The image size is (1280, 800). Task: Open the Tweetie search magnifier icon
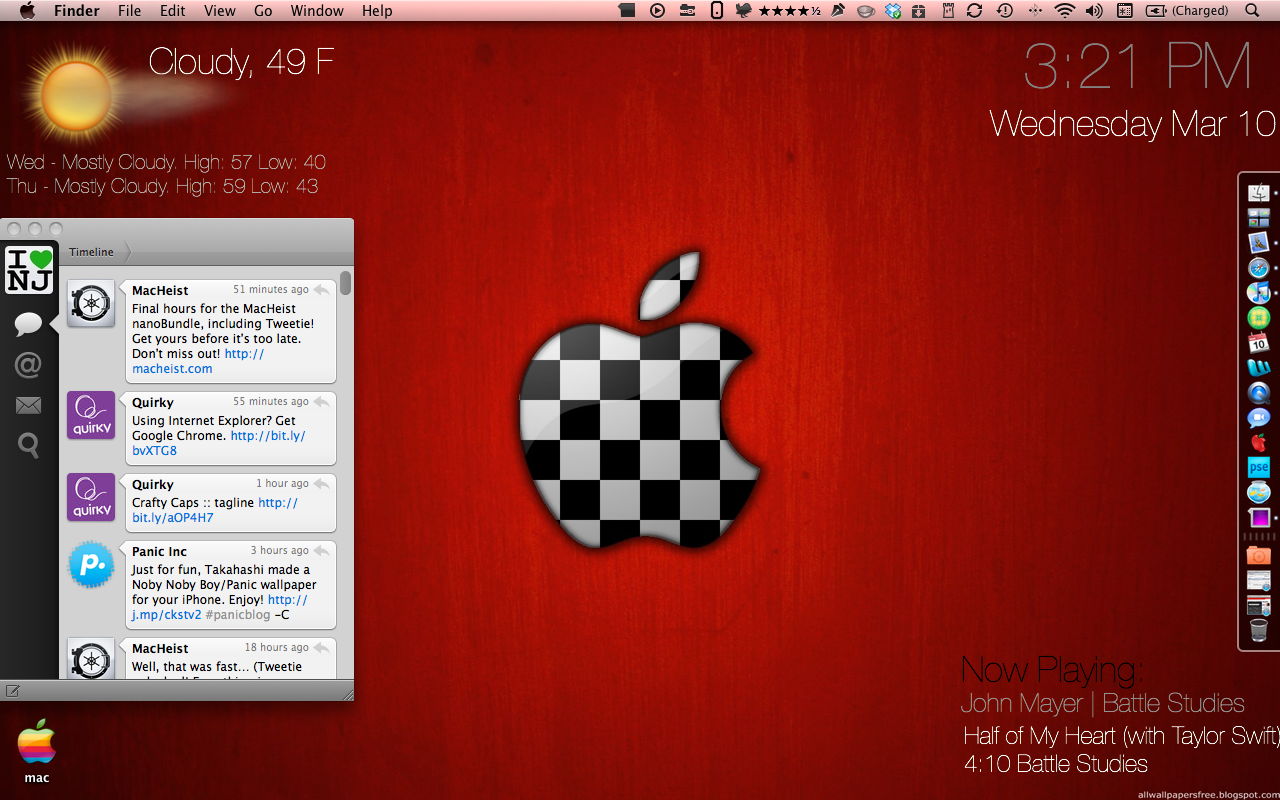[28, 445]
